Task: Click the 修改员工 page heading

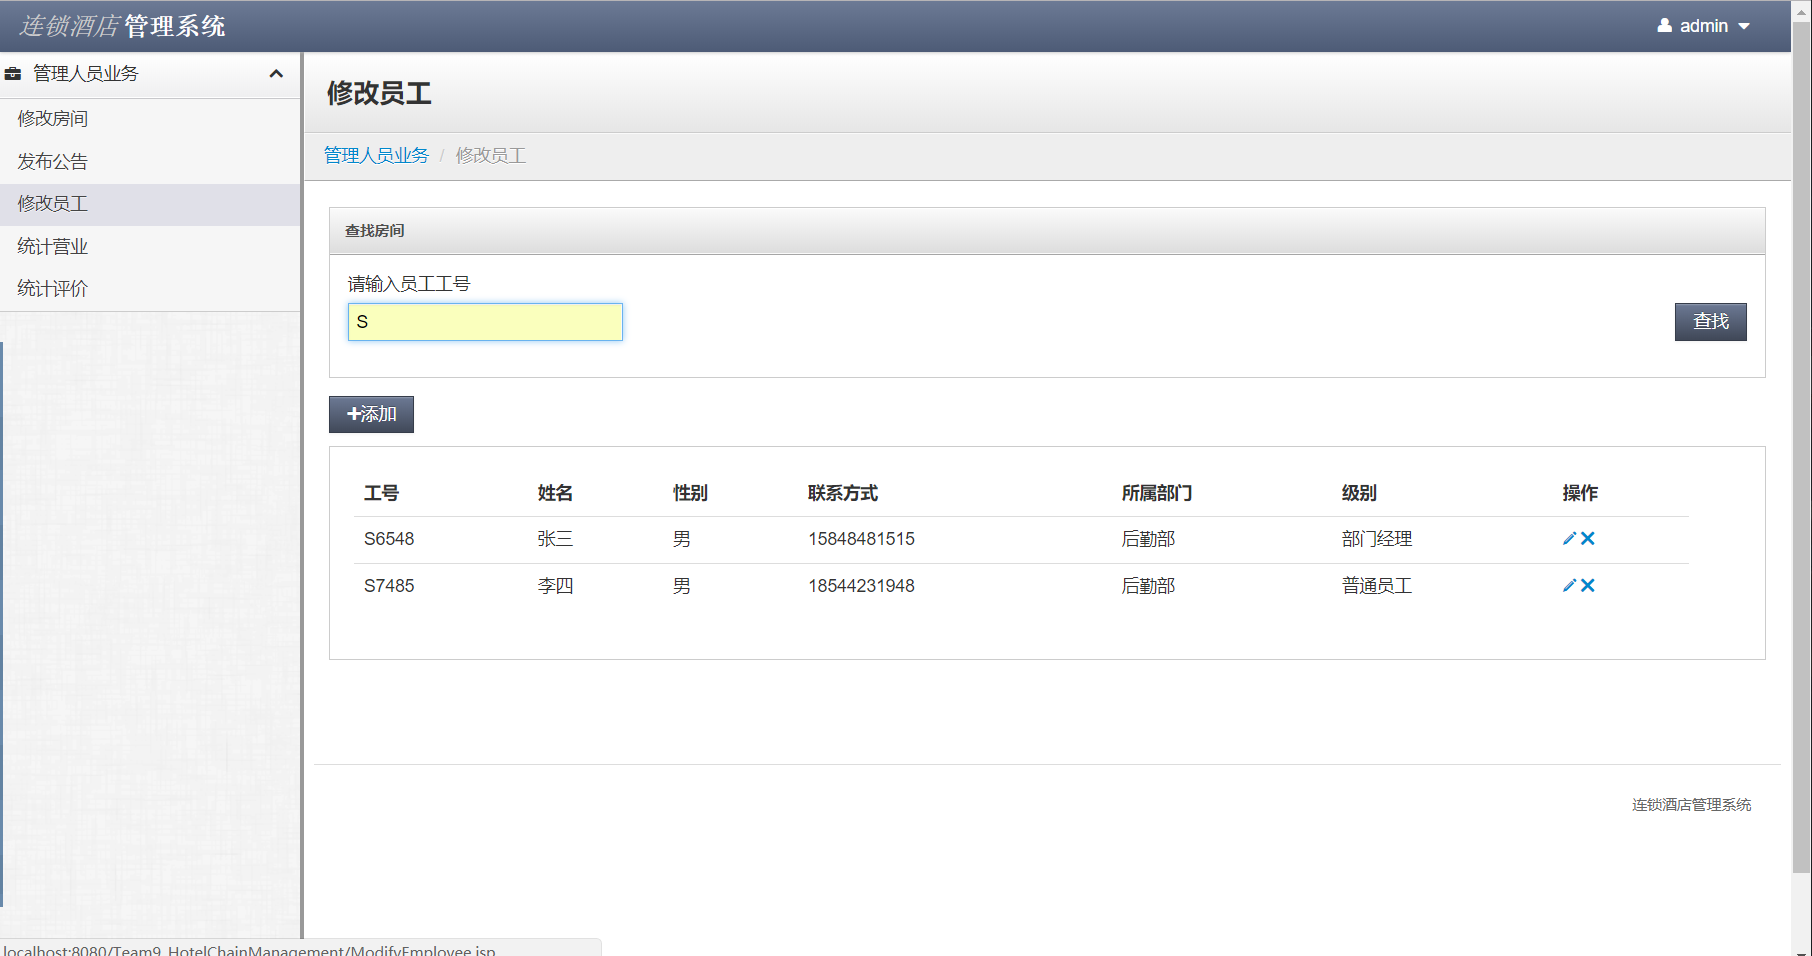Action: (379, 93)
